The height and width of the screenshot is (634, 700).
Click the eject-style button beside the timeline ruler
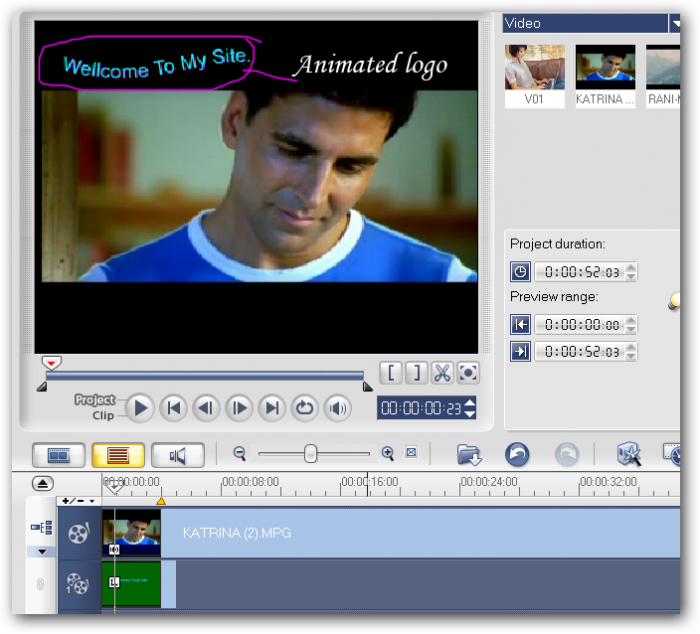click(x=43, y=484)
